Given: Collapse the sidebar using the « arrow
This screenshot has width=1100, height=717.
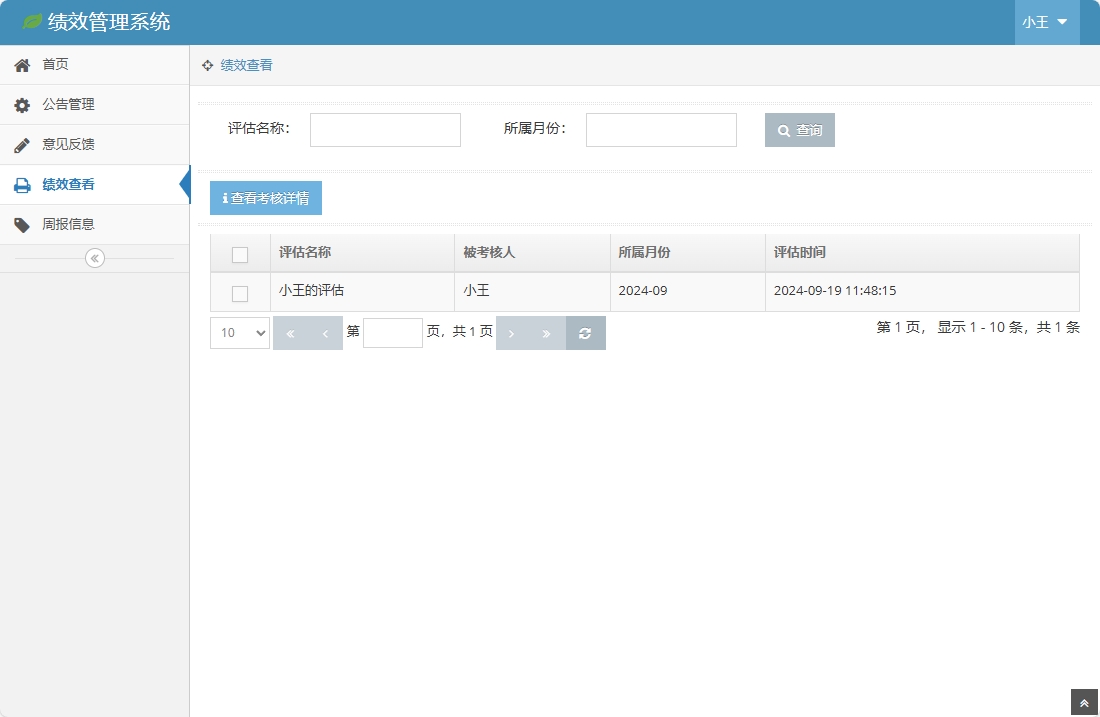Looking at the screenshot, I should (x=94, y=257).
